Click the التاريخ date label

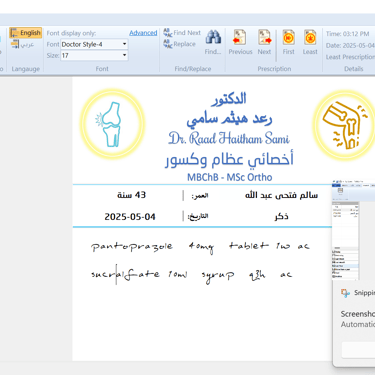point(198,217)
